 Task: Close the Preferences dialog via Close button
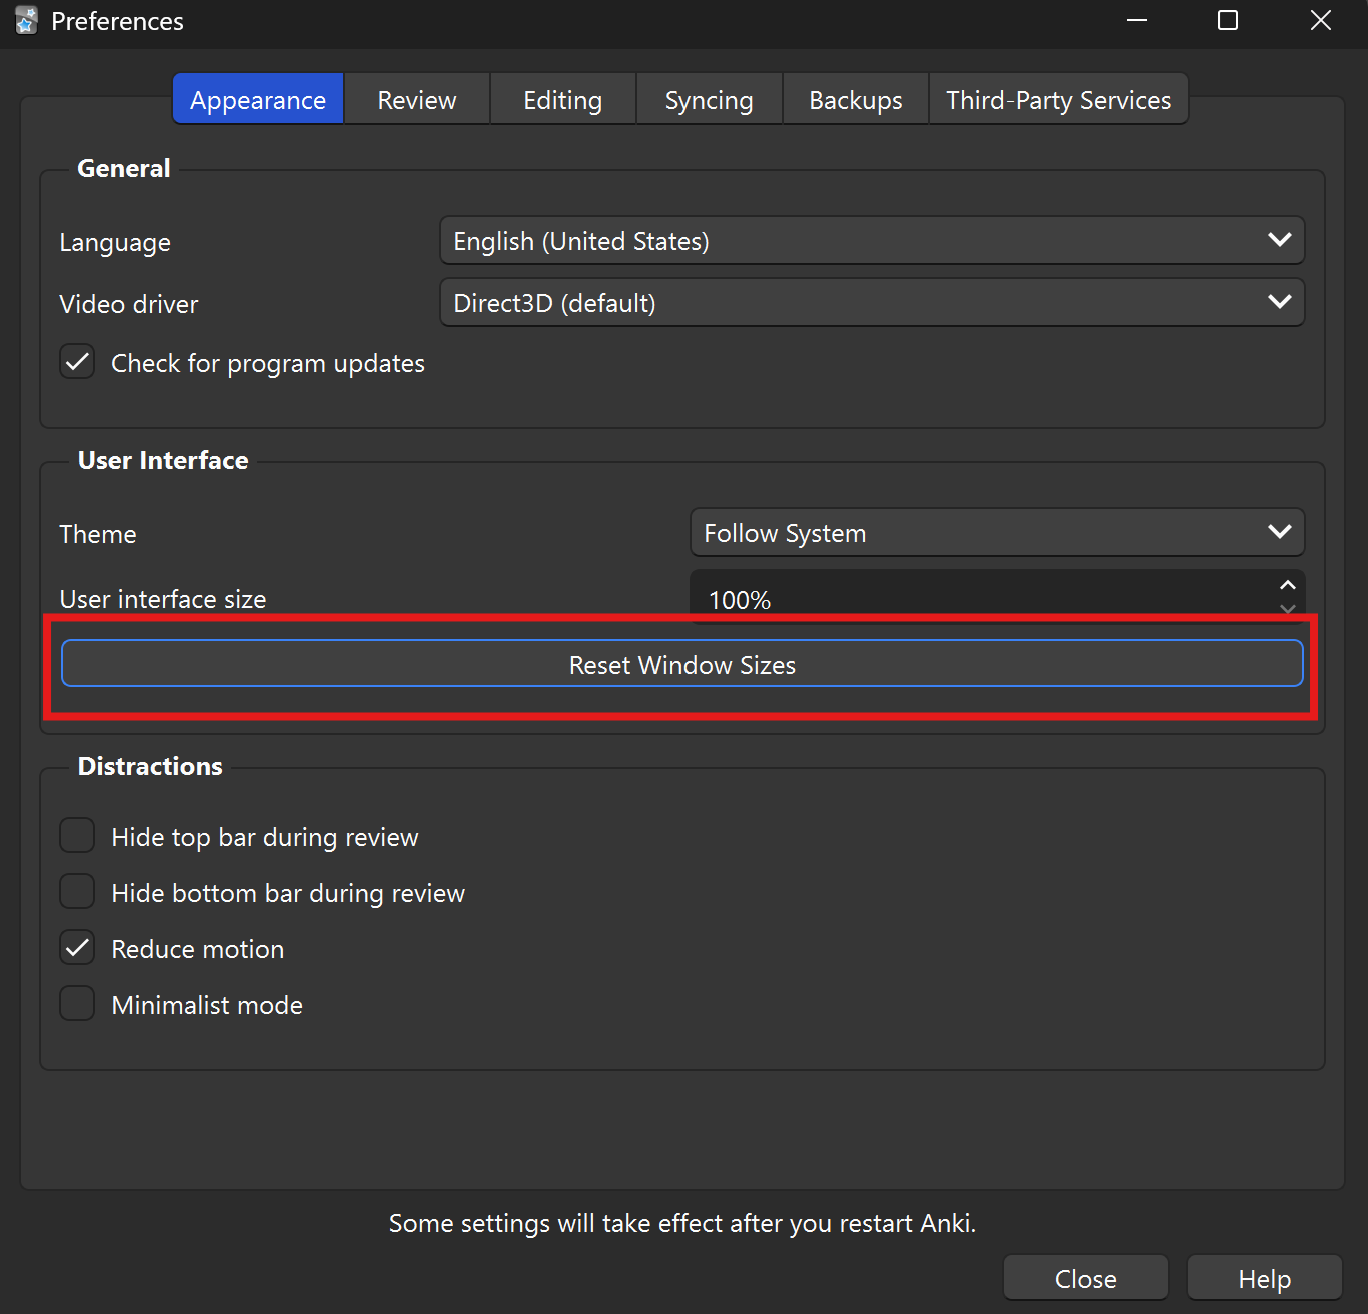coord(1085,1278)
